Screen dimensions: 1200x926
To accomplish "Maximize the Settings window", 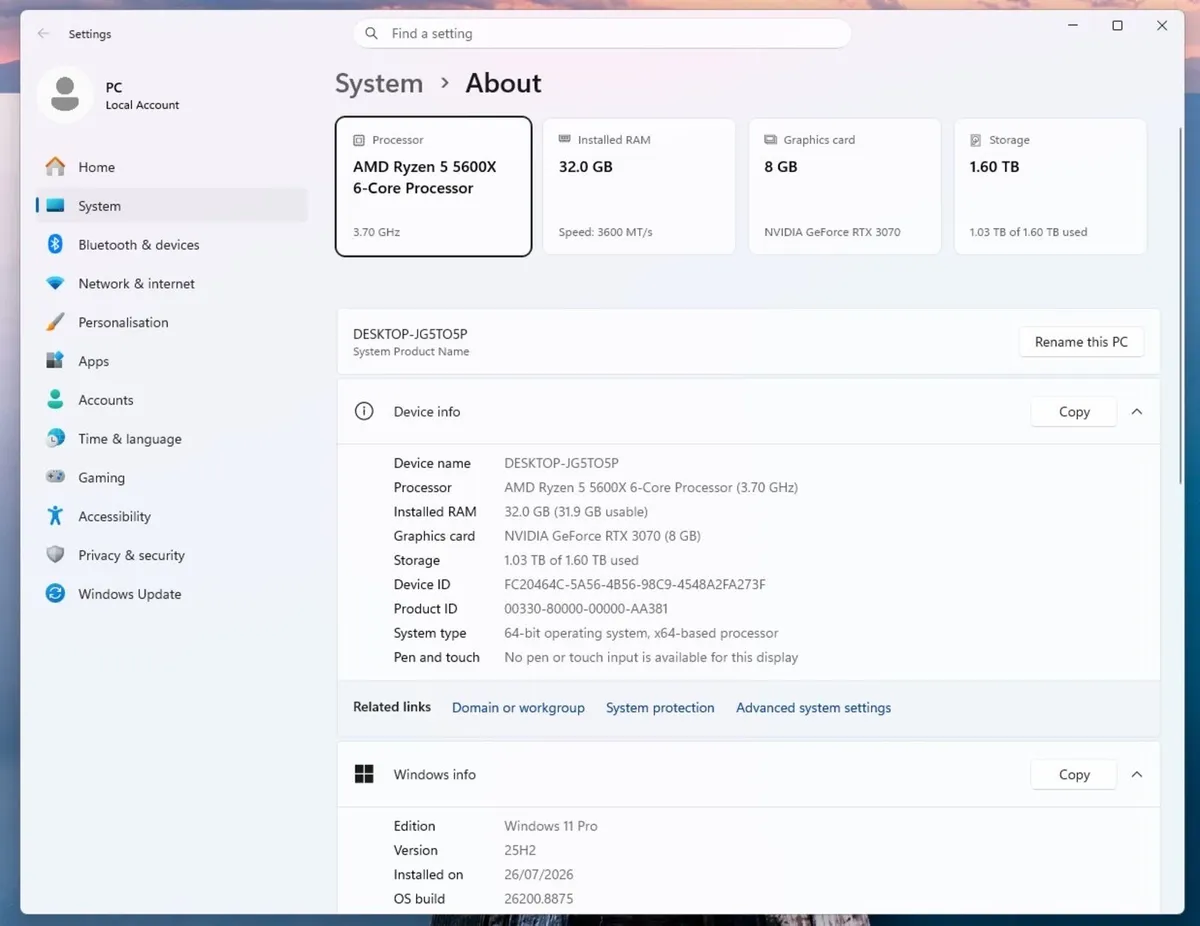I will tap(1117, 26).
